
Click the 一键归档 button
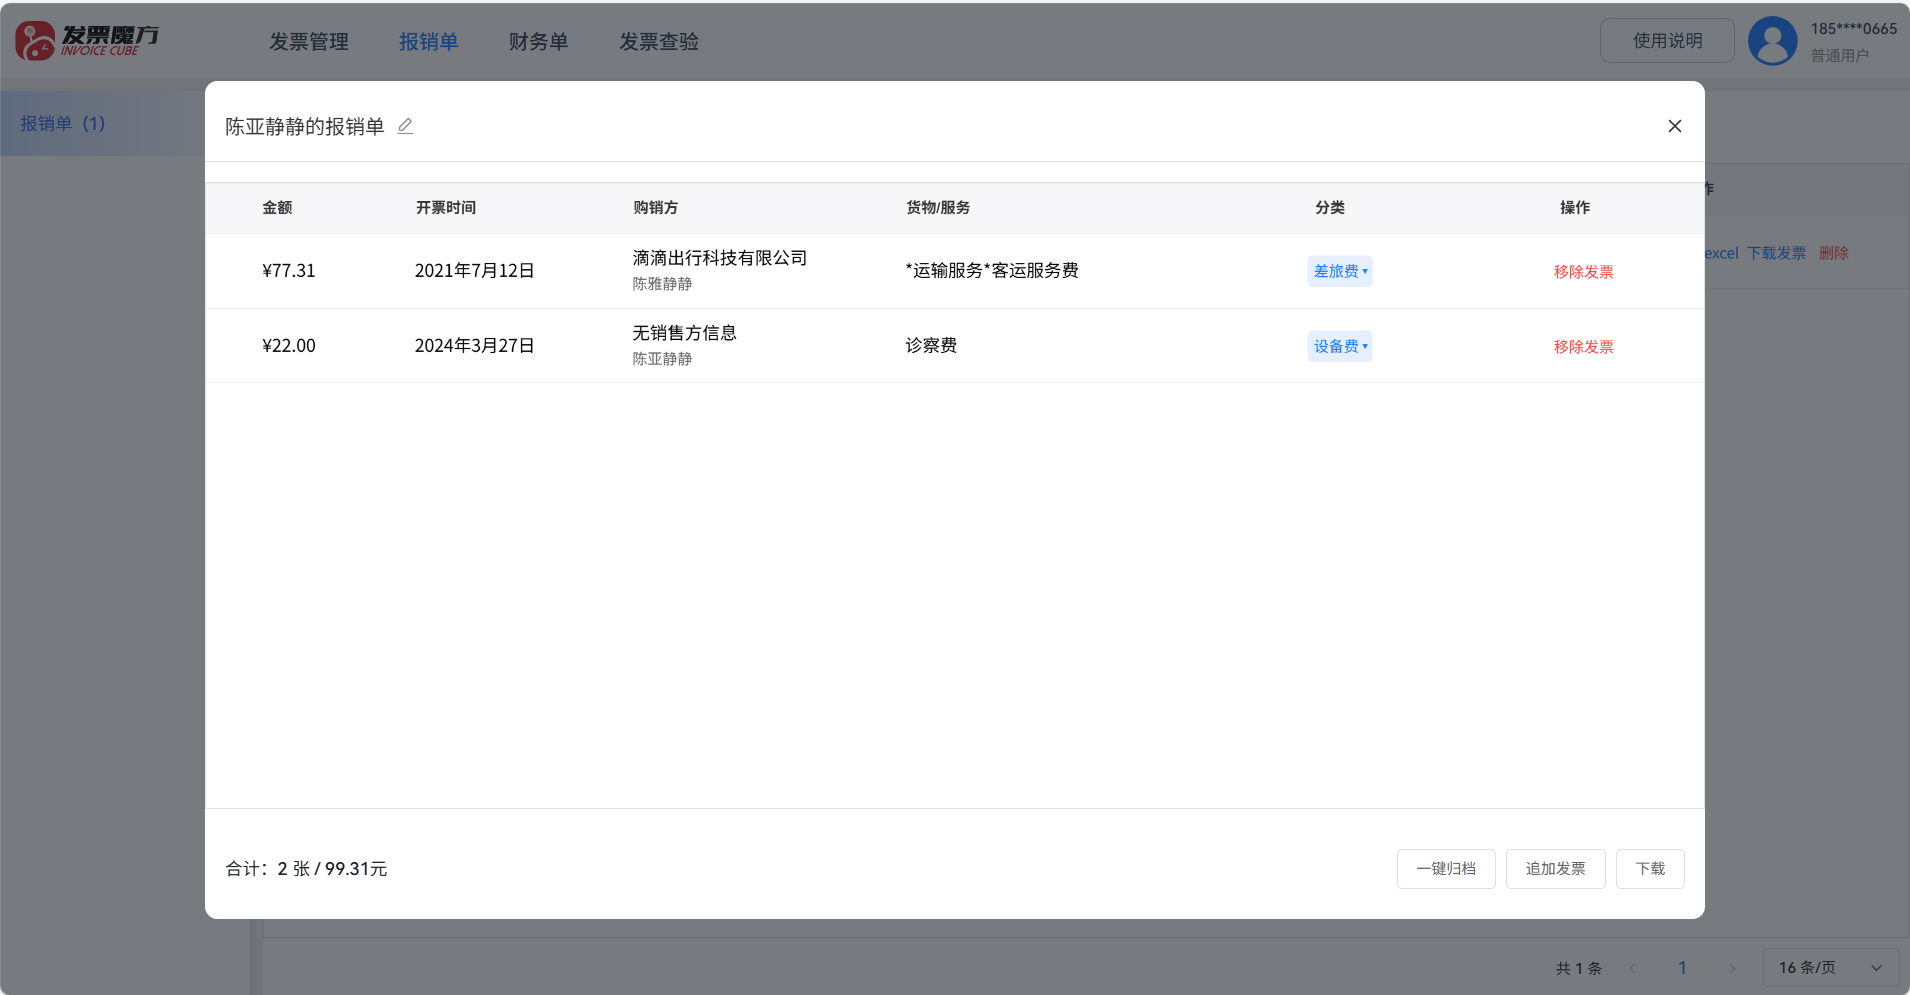tap(1445, 868)
